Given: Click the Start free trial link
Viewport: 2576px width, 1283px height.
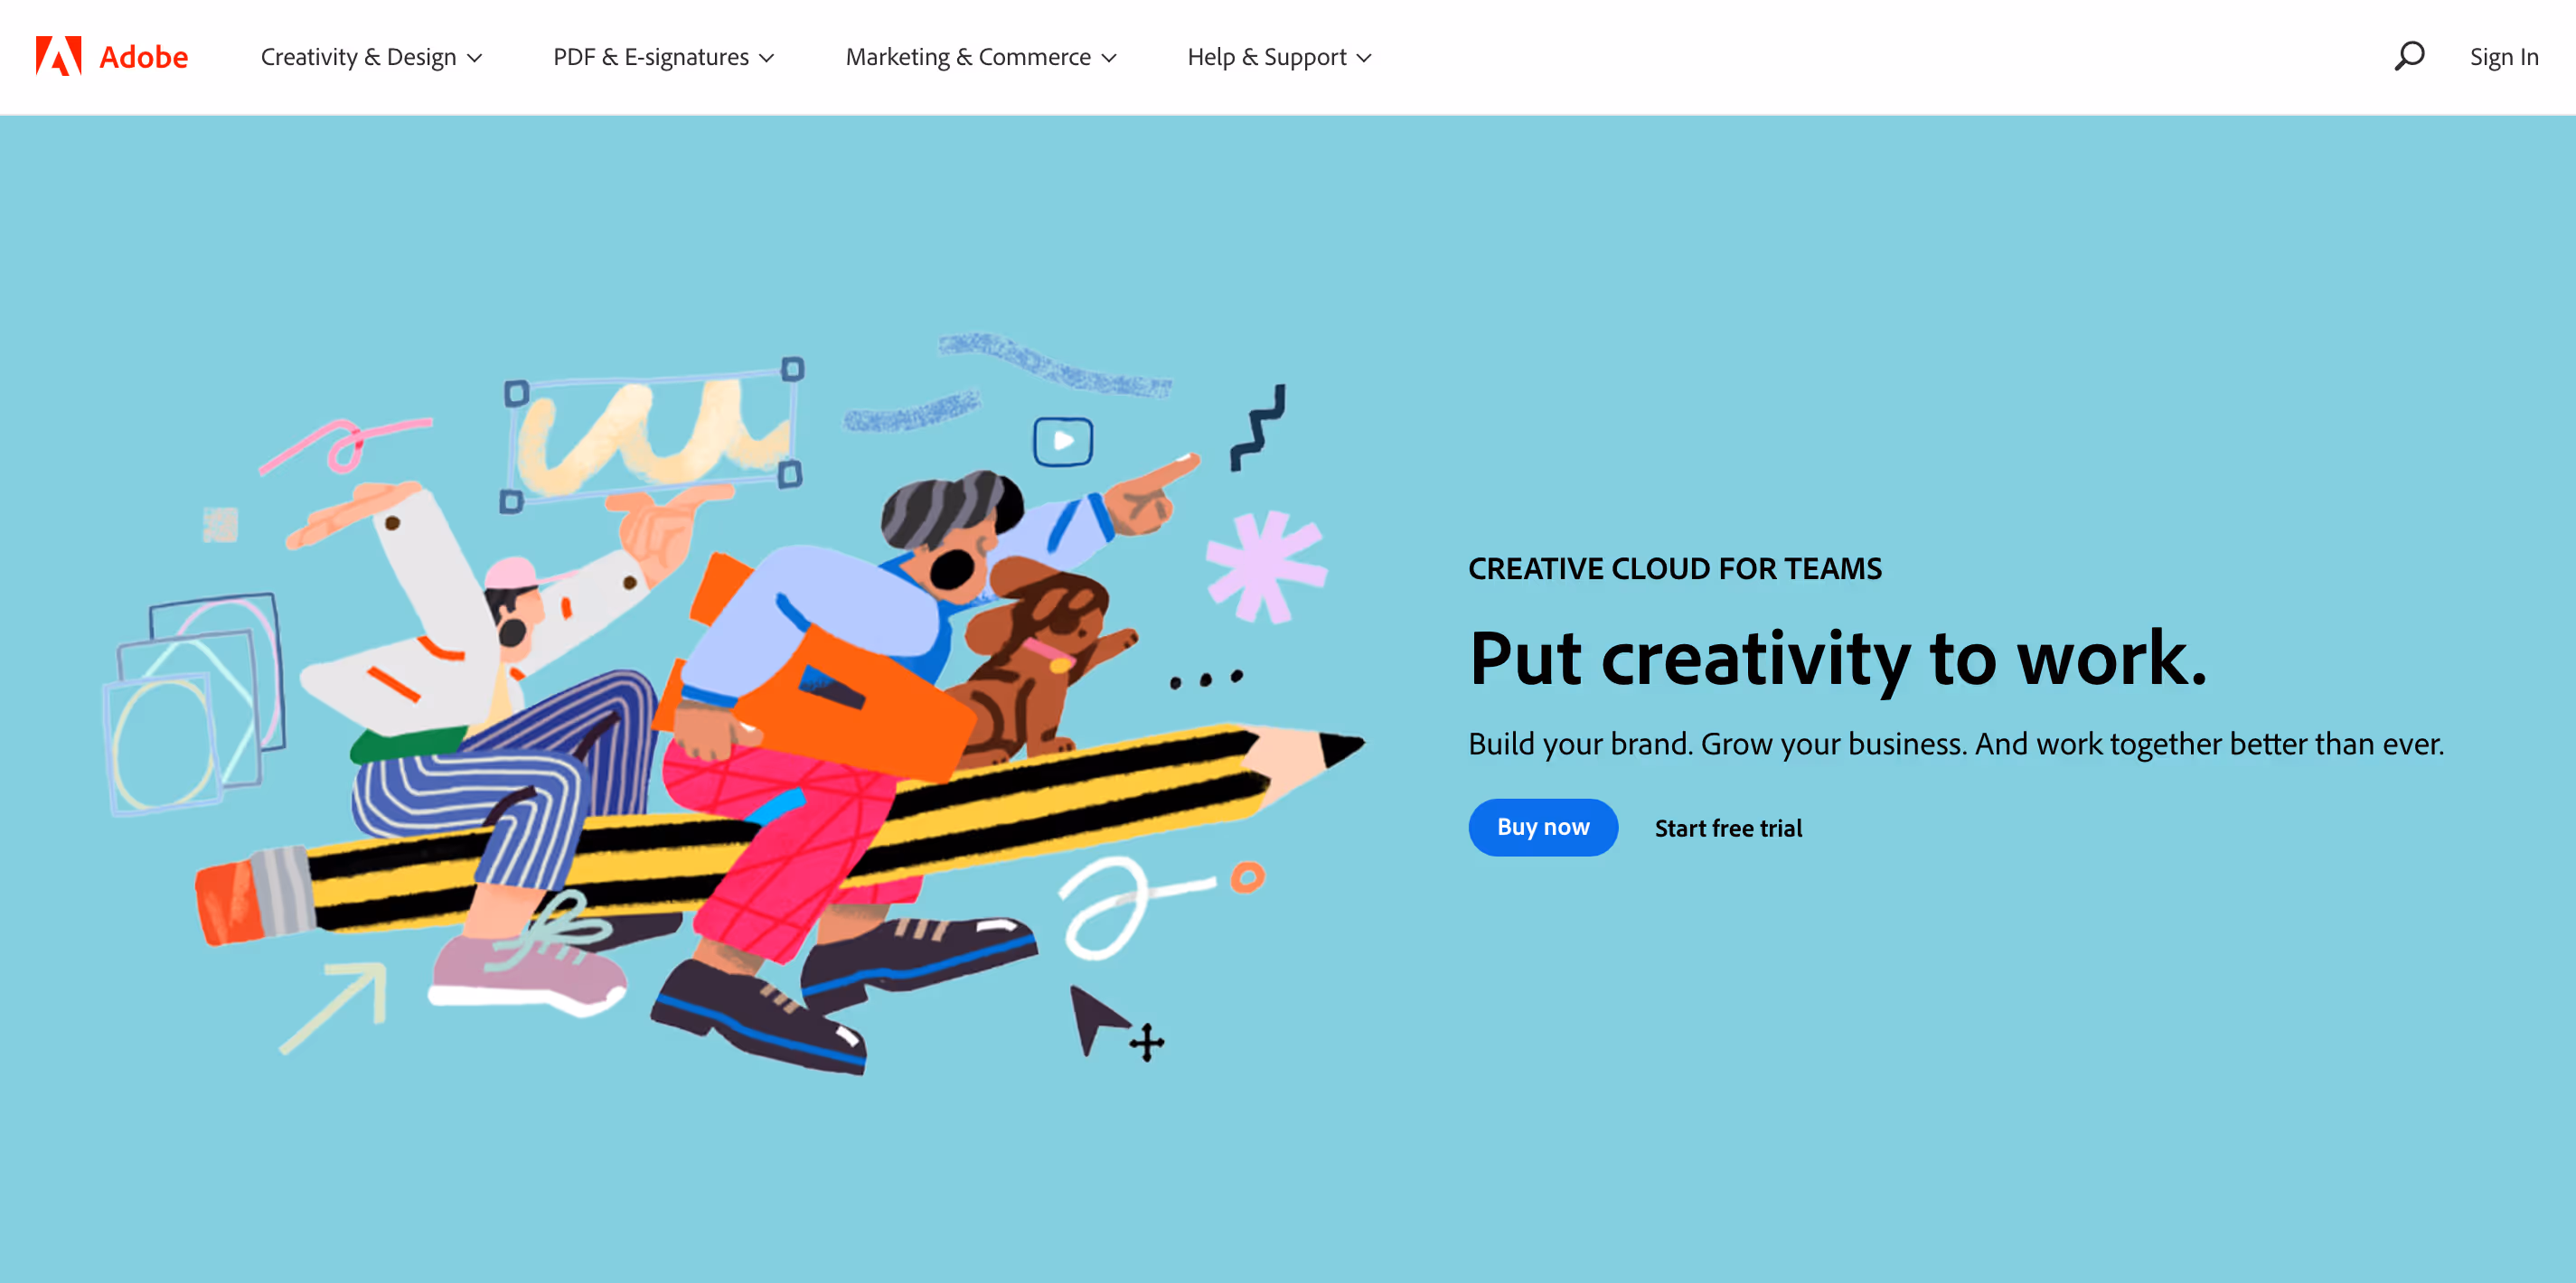Looking at the screenshot, I should pyautogui.click(x=1728, y=828).
